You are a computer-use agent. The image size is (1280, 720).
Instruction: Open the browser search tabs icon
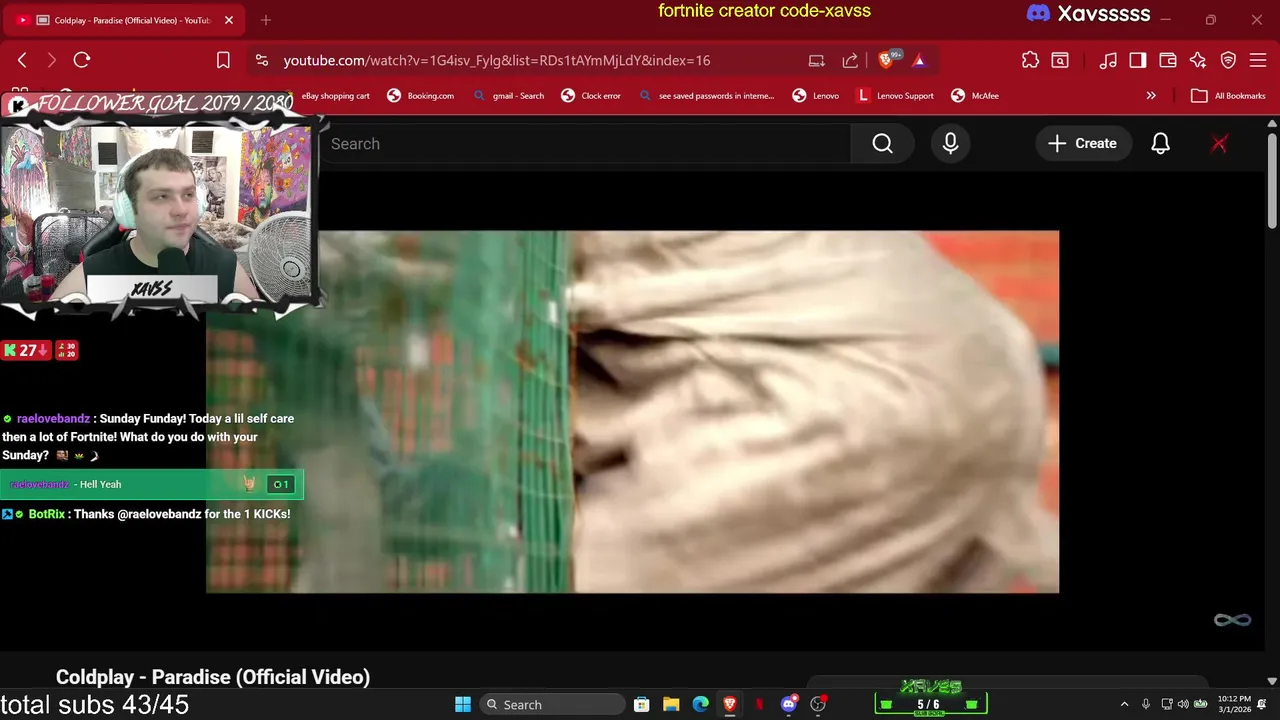(x=1060, y=60)
